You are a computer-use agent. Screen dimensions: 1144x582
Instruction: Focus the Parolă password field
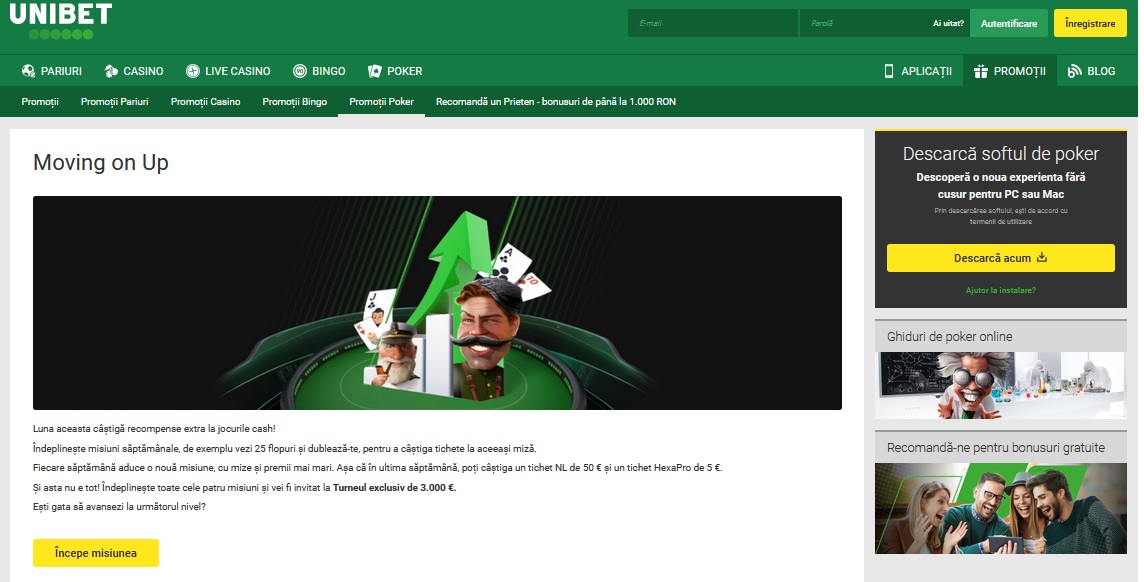[864, 23]
